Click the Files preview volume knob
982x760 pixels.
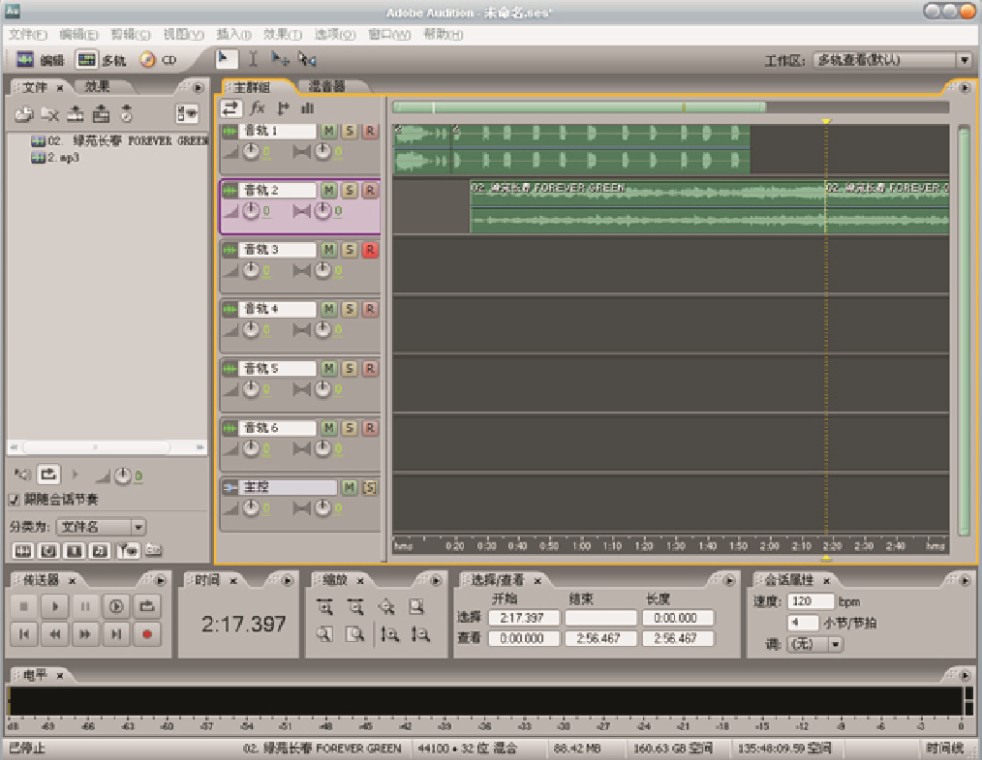tap(122, 476)
